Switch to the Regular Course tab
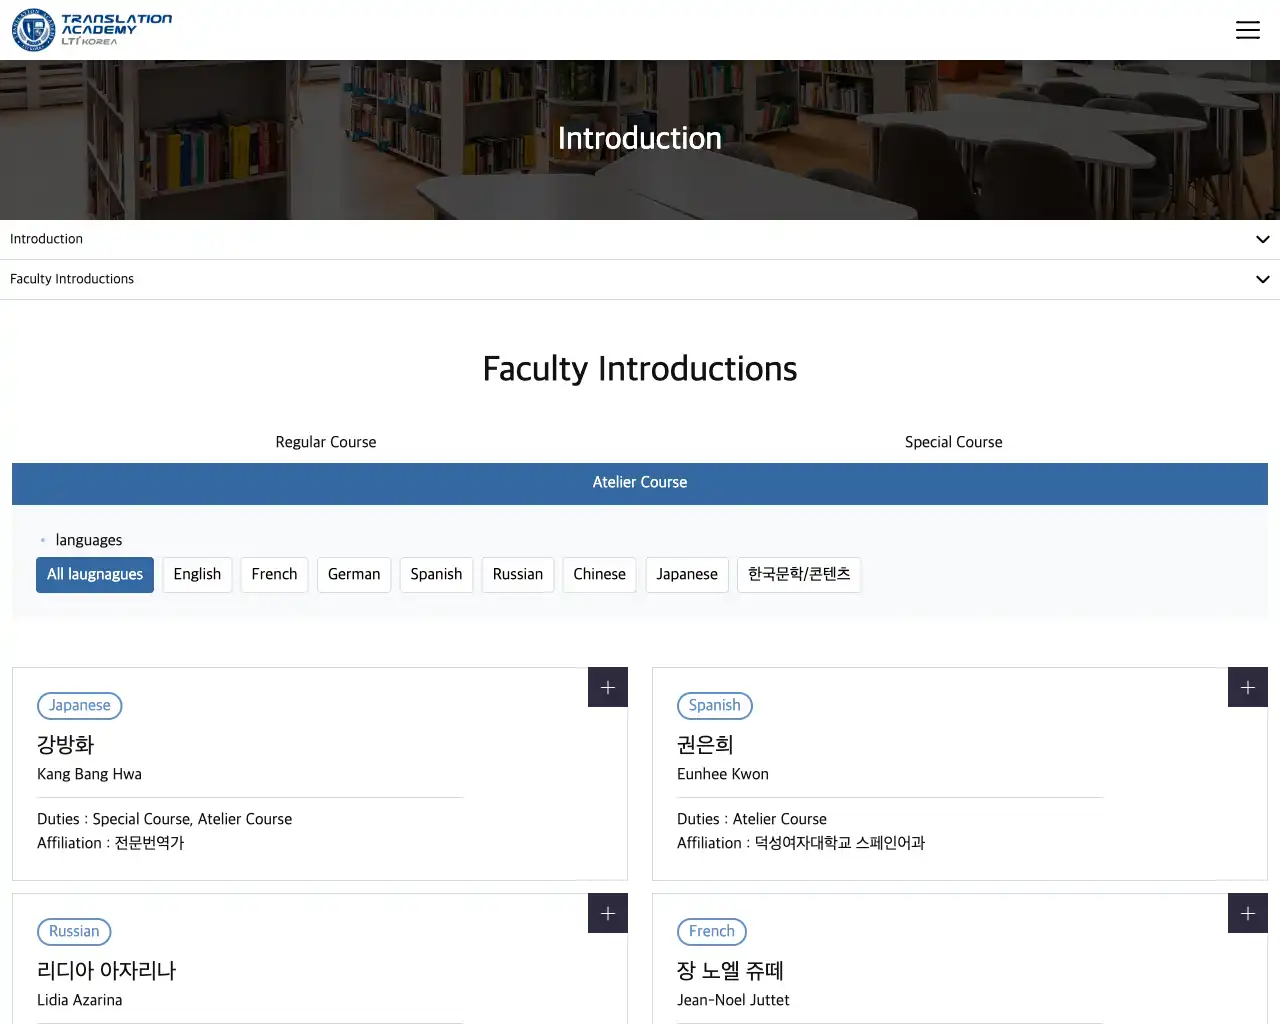 [326, 442]
